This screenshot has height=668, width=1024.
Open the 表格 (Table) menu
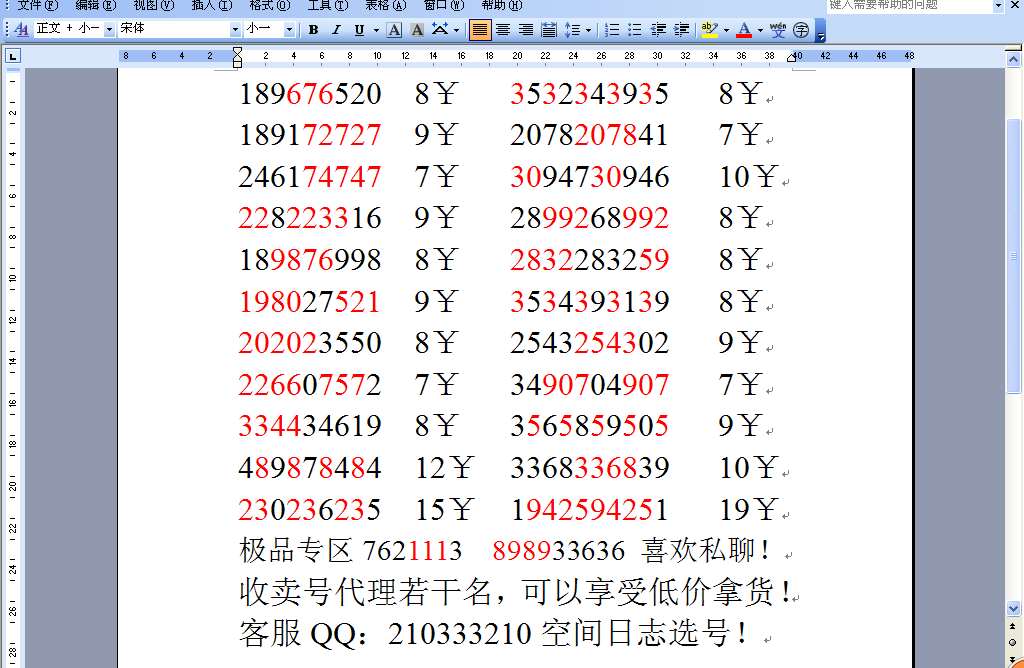pos(385,5)
